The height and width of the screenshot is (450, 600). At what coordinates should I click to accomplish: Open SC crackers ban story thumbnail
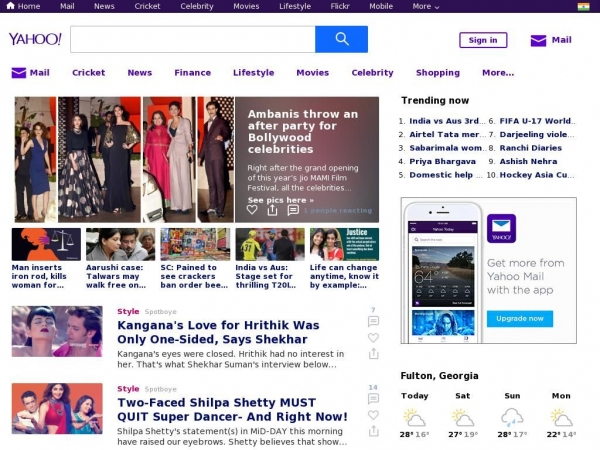pos(195,244)
